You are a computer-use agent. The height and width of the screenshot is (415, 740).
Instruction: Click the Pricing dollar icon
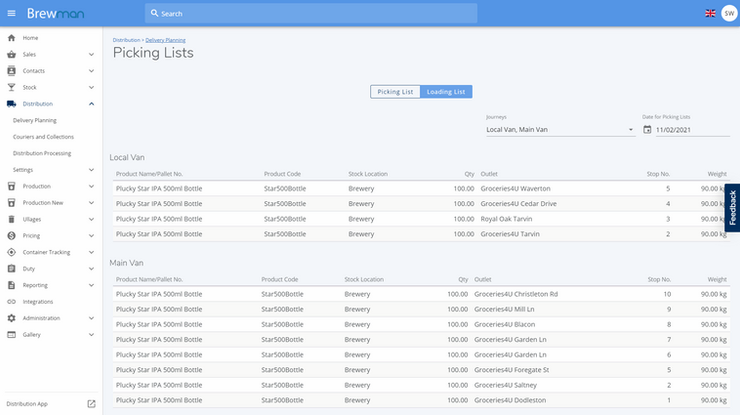click(x=11, y=236)
